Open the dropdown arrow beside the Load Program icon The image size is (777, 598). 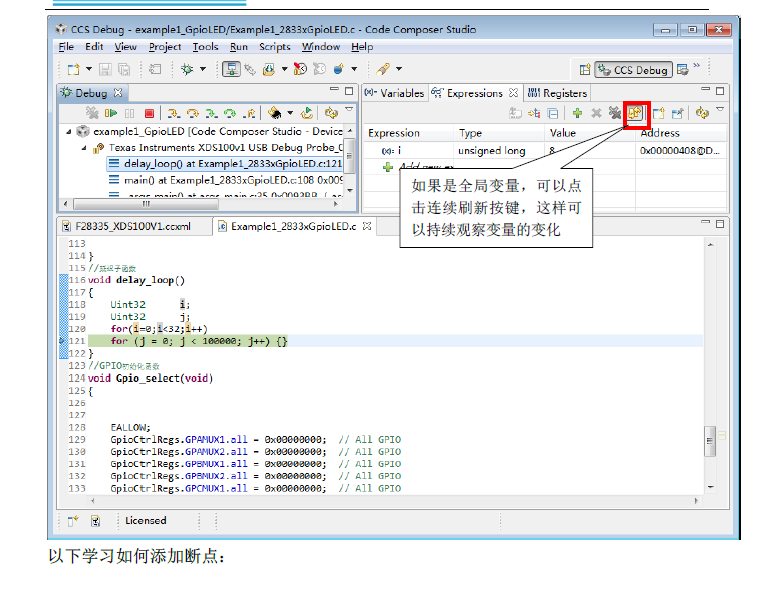(284, 69)
